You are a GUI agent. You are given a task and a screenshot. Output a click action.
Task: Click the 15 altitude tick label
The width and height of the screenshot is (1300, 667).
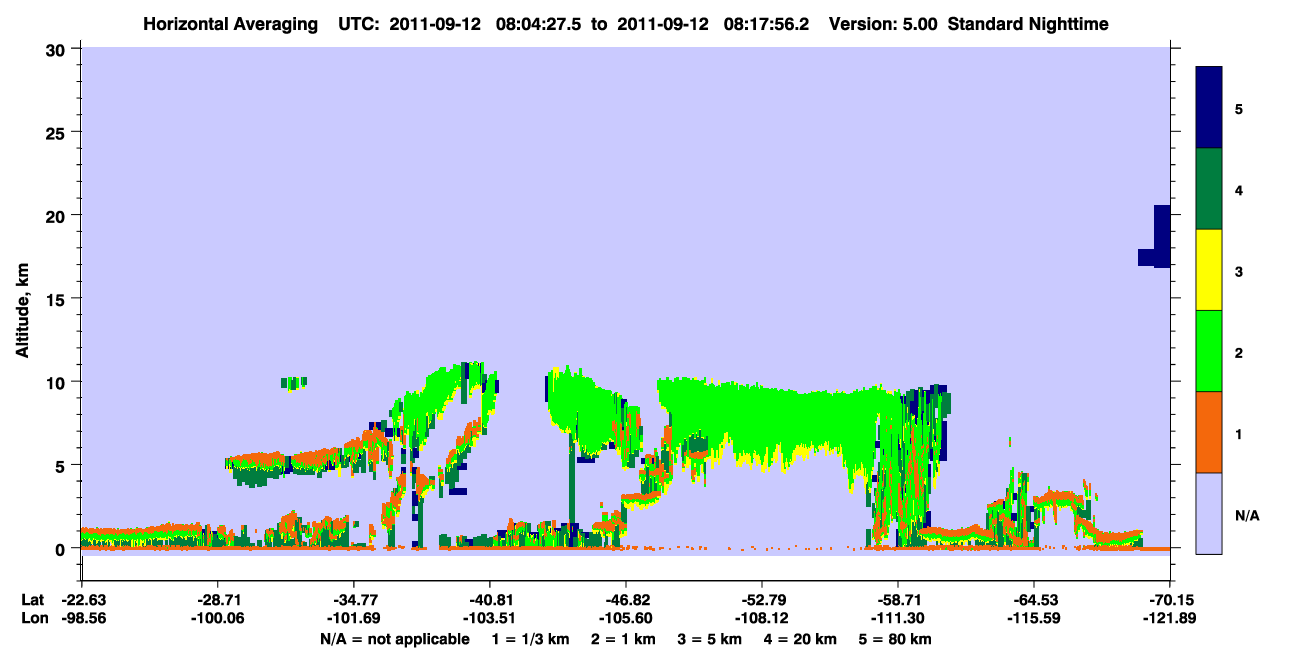pyautogui.click(x=58, y=299)
